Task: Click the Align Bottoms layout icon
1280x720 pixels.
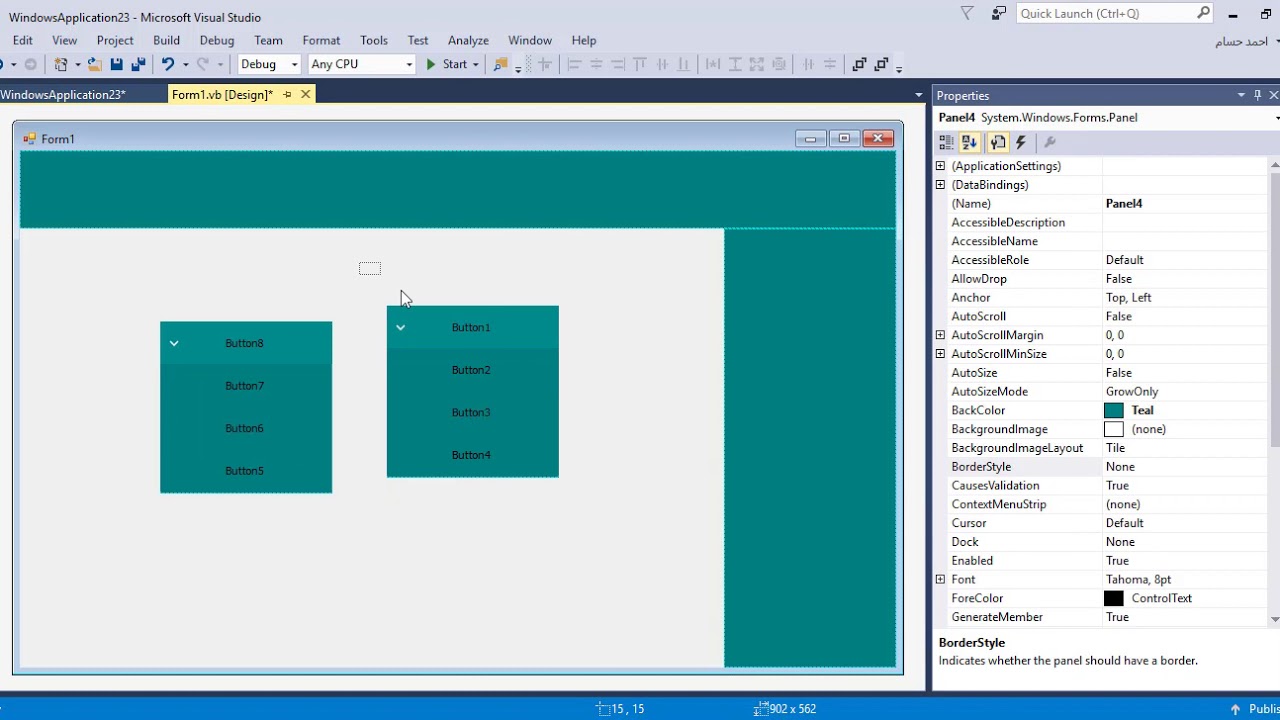Action: pyautogui.click(x=684, y=64)
